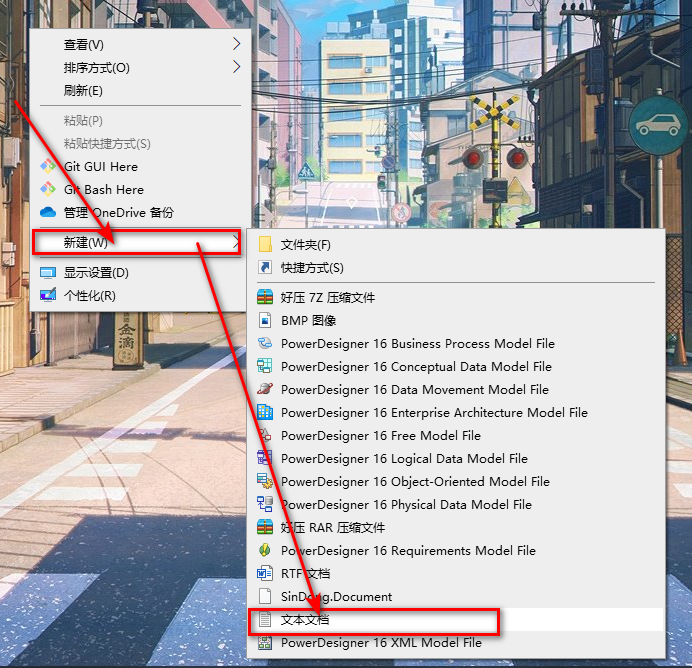This screenshot has width=692, height=668.
Task: Expand the 排序方式(O) submenu arrow
Action: (236, 67)
